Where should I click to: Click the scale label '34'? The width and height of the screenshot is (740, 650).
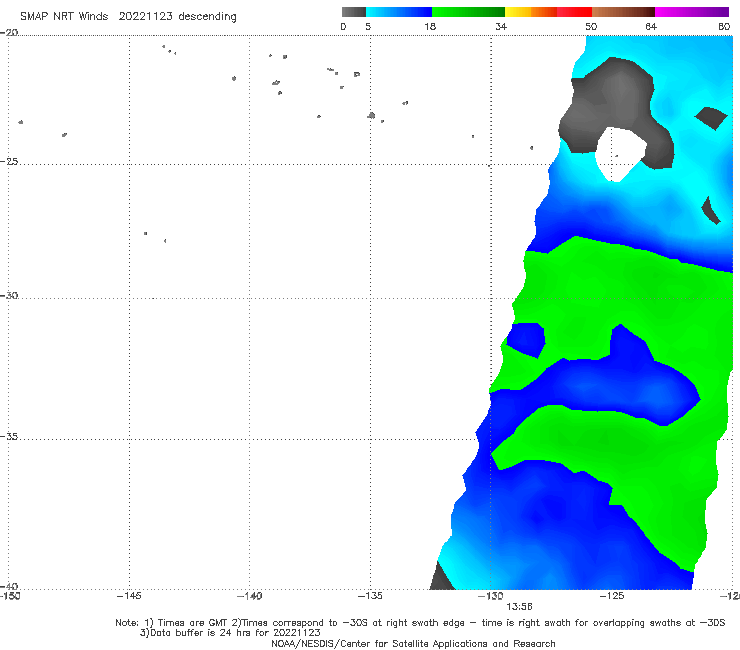coord(501,26)
